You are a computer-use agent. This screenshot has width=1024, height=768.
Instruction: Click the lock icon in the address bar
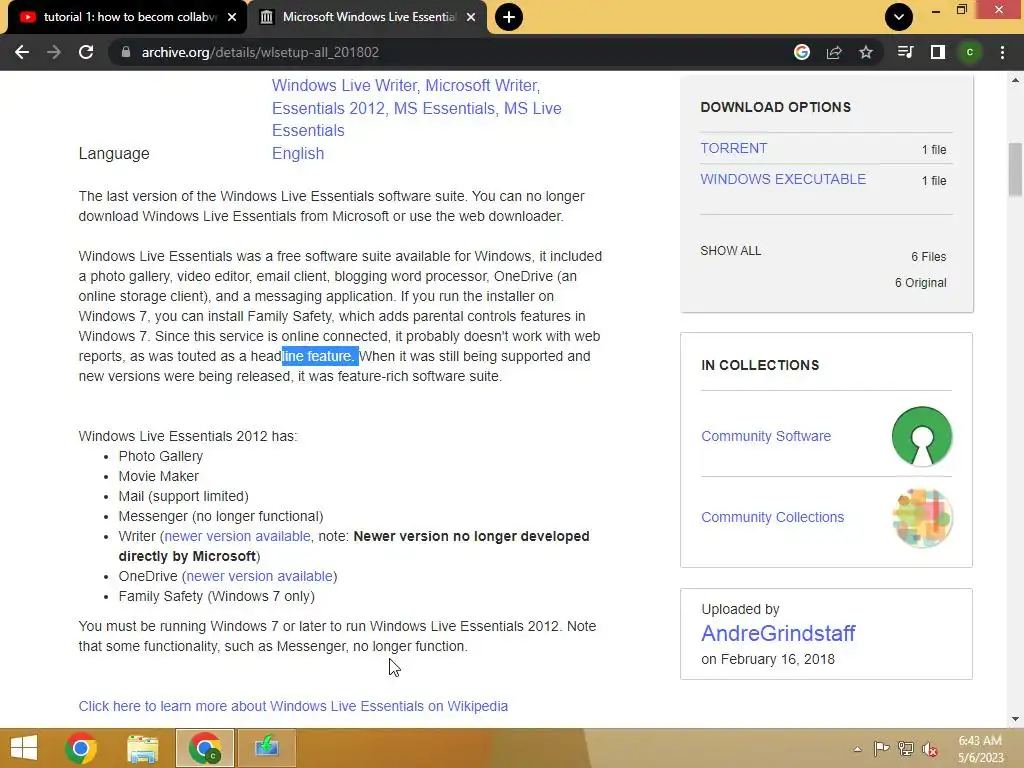pyautogui.click(x=126, y=52)
